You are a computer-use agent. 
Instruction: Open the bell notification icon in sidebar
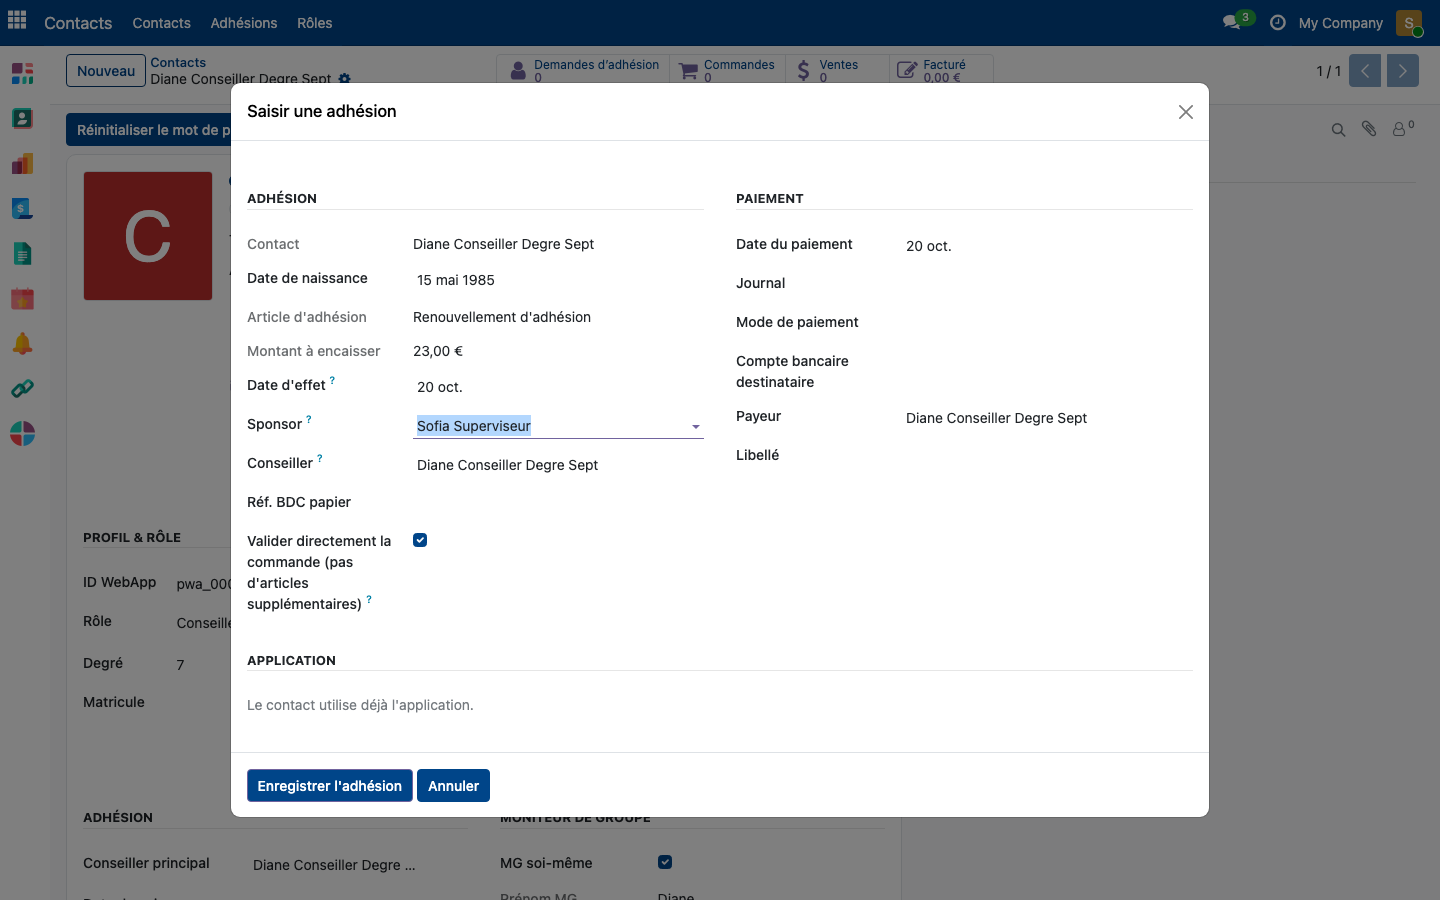[22, 343]
